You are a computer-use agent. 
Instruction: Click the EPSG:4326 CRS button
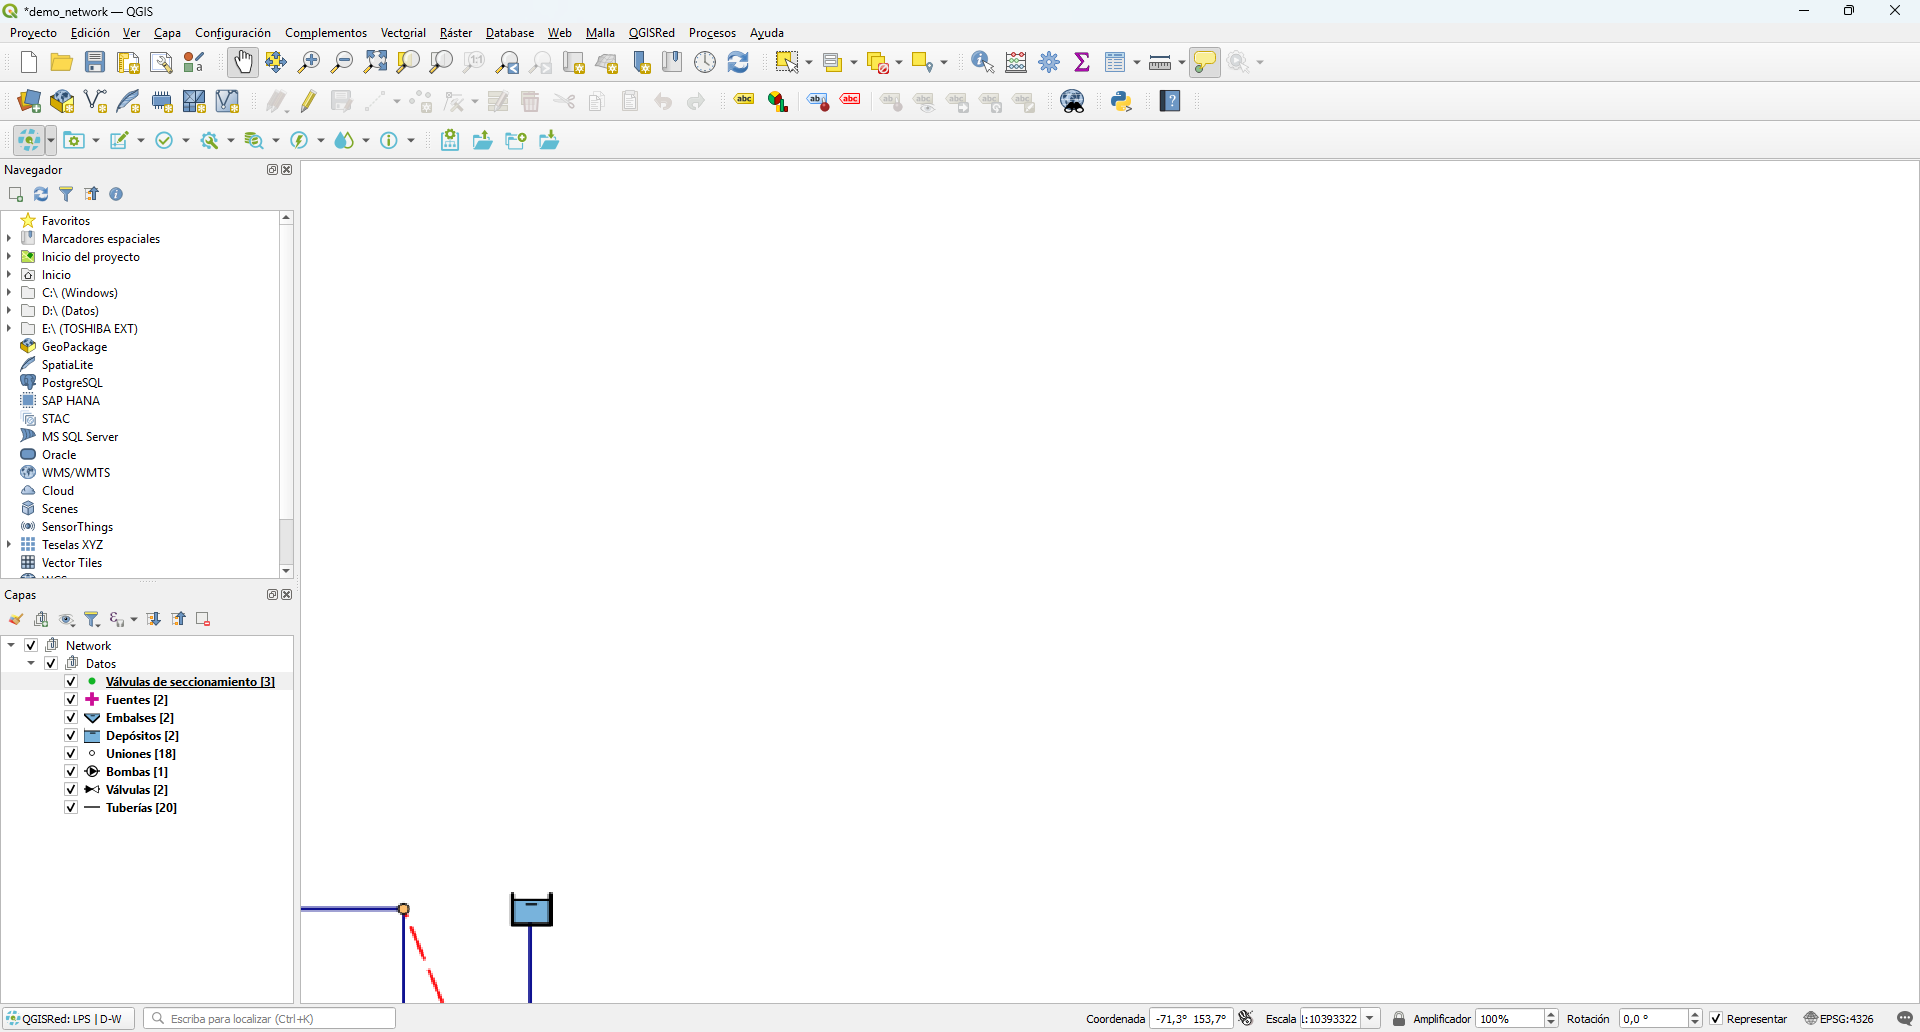[x=1839, y=1019]
